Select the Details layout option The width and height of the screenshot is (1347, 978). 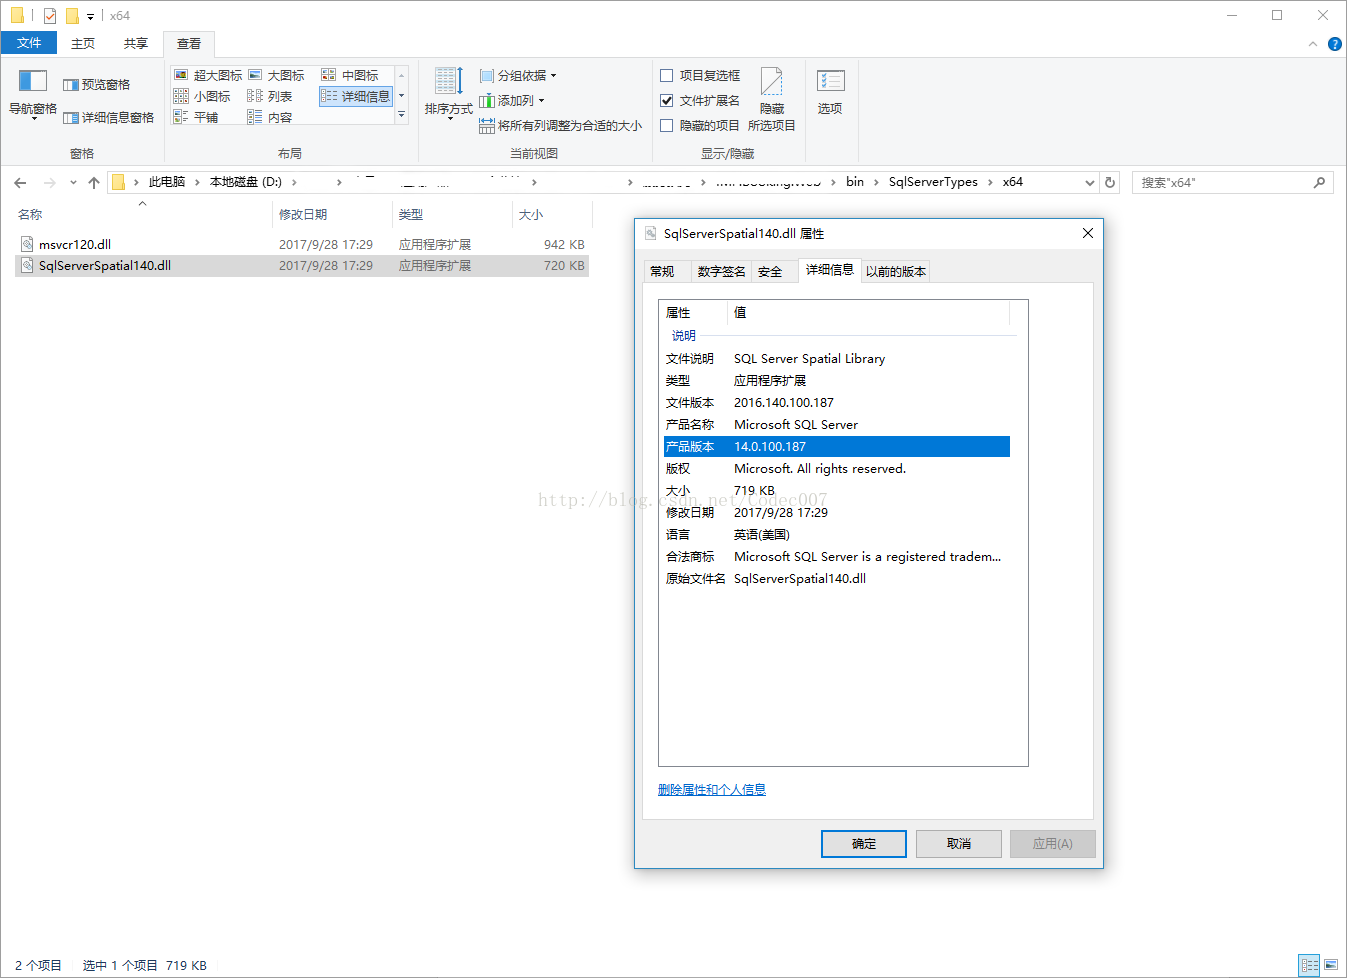[x=356, y=96]
